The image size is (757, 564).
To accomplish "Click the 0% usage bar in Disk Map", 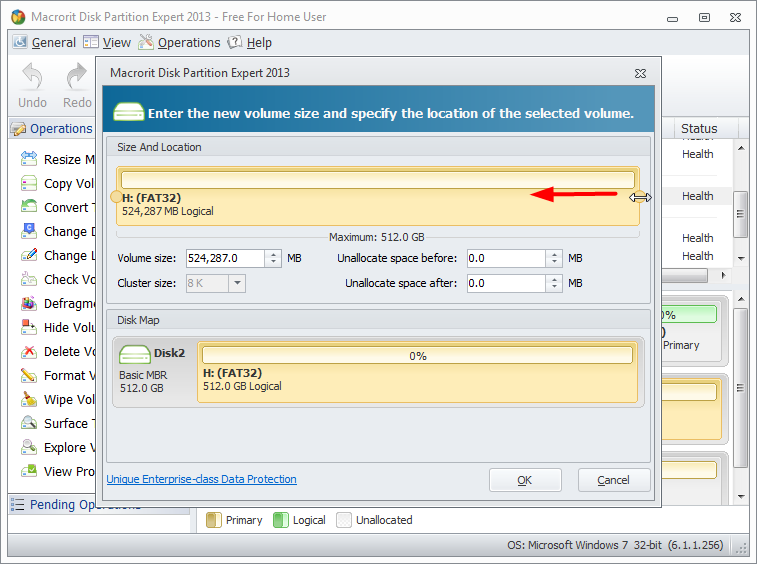I will coord(418,356).
